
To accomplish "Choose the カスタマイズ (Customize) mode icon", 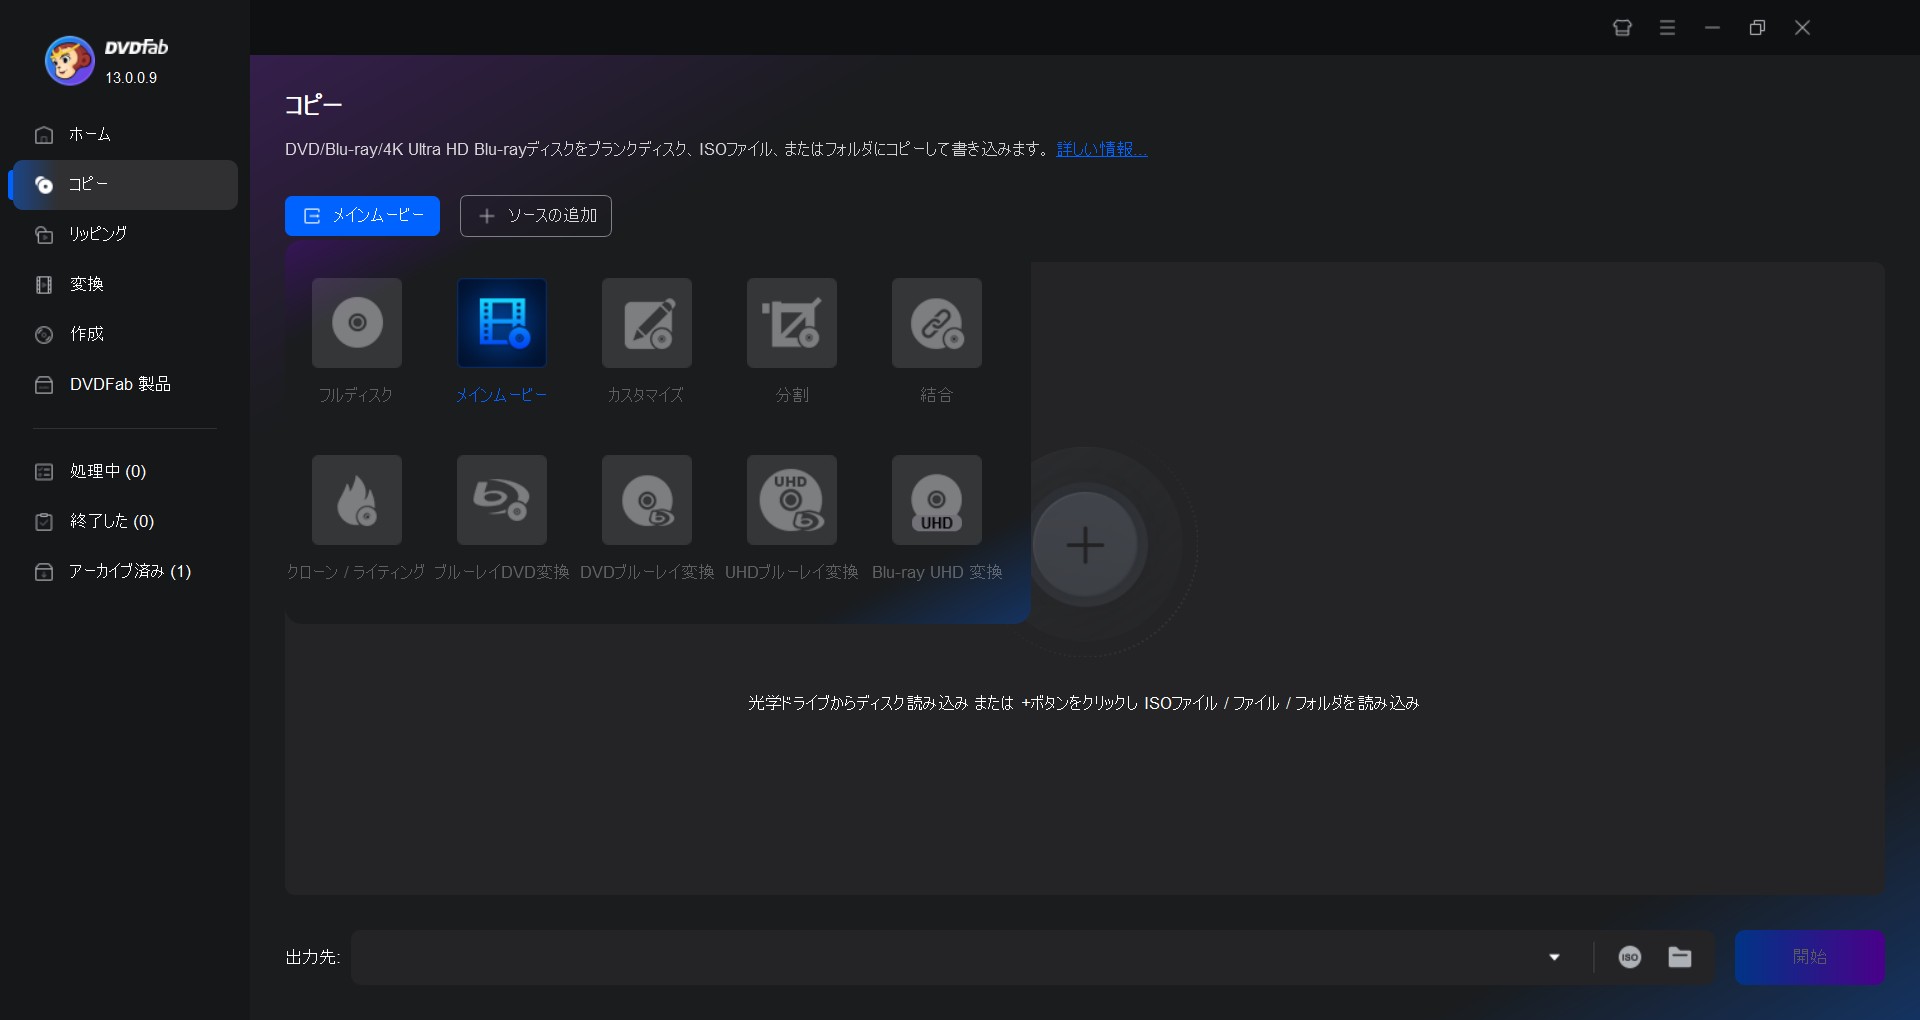I will [x=647, y=323].
